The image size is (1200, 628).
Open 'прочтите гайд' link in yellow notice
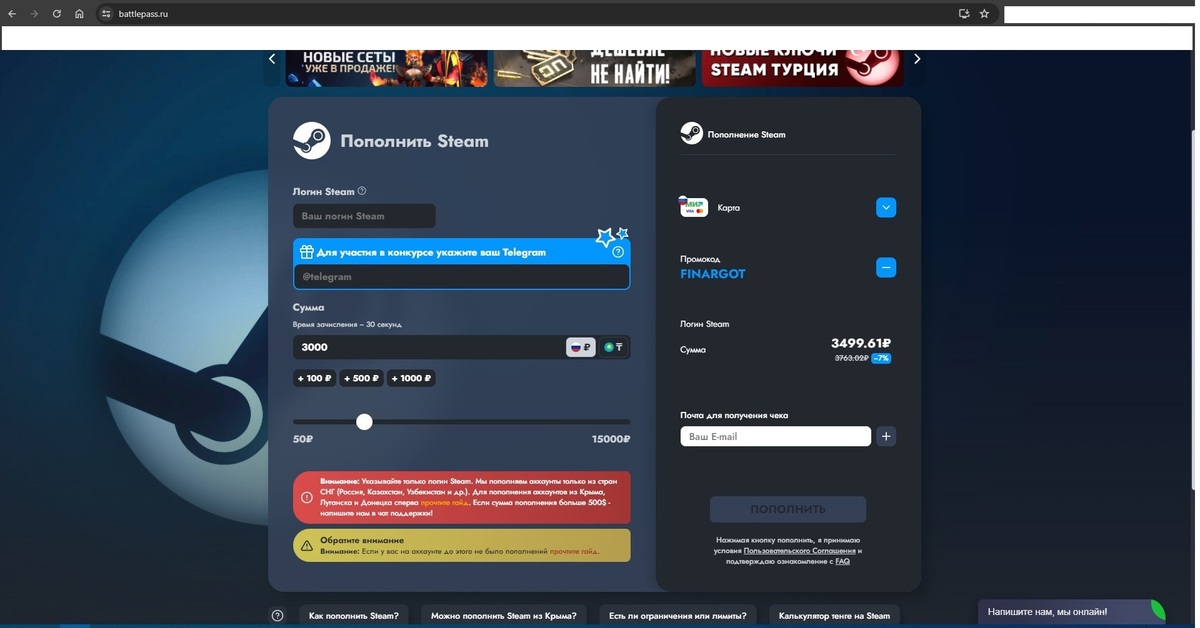[573, 551]
